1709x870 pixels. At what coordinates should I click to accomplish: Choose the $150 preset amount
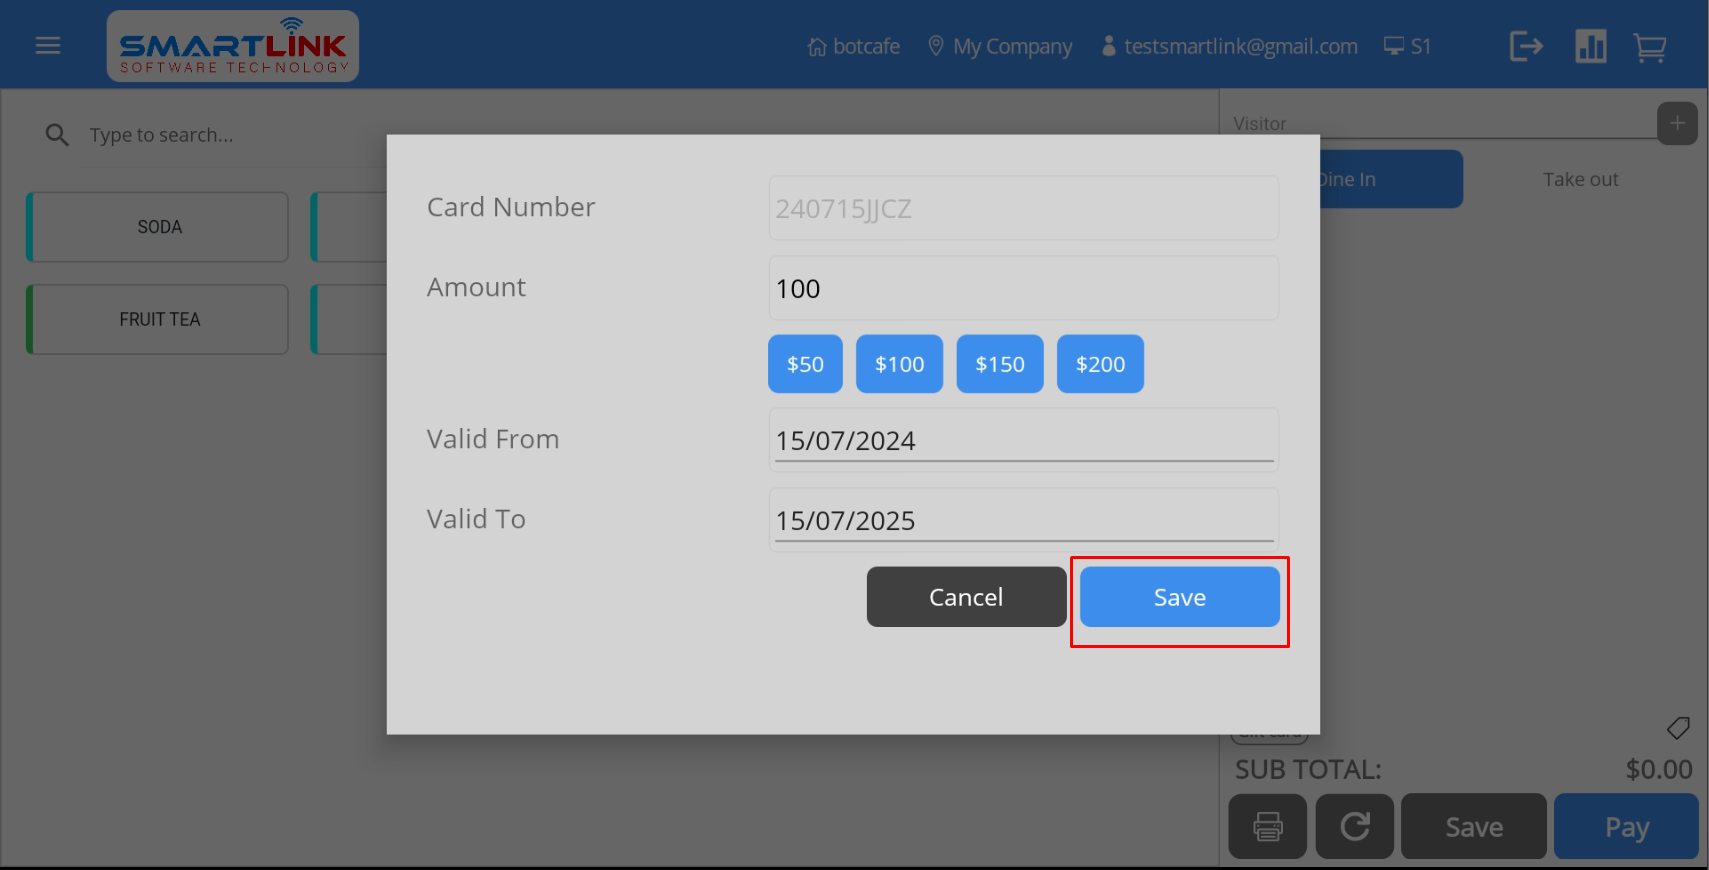(x=999, y=364)
